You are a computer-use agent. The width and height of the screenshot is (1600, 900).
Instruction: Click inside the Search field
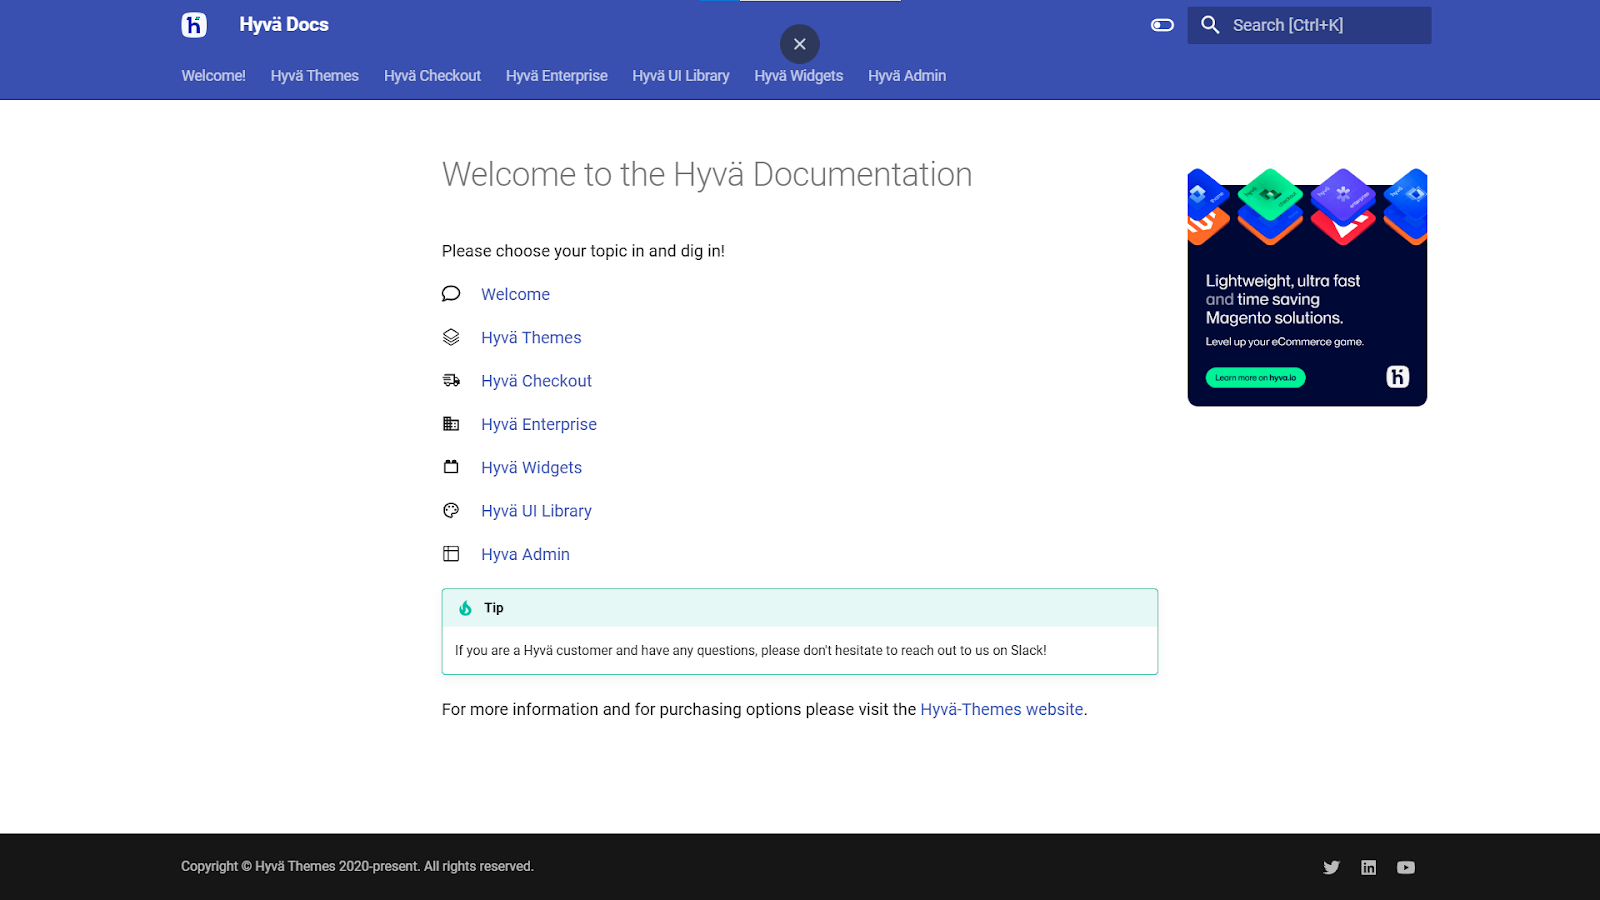(x=1310, y=25)
